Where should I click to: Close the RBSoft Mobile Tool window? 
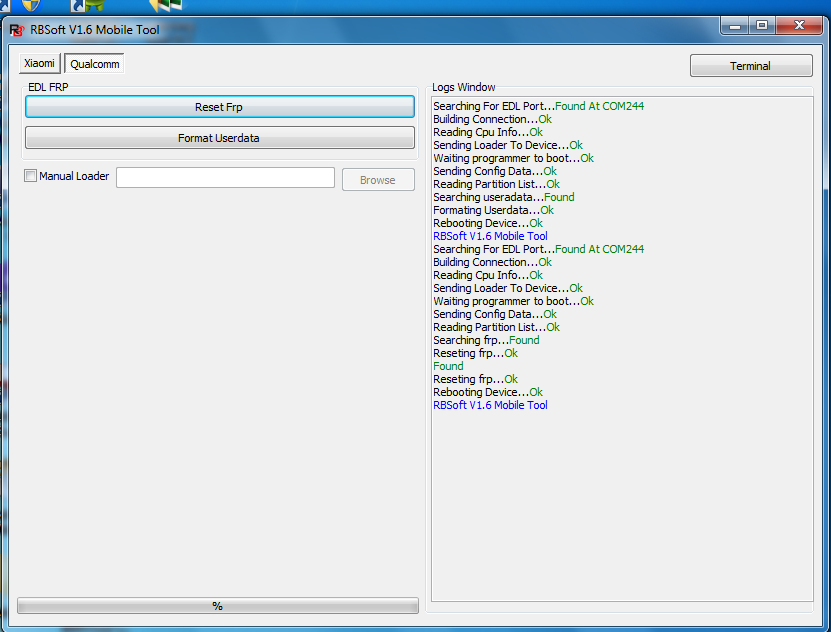coord(799,25)
